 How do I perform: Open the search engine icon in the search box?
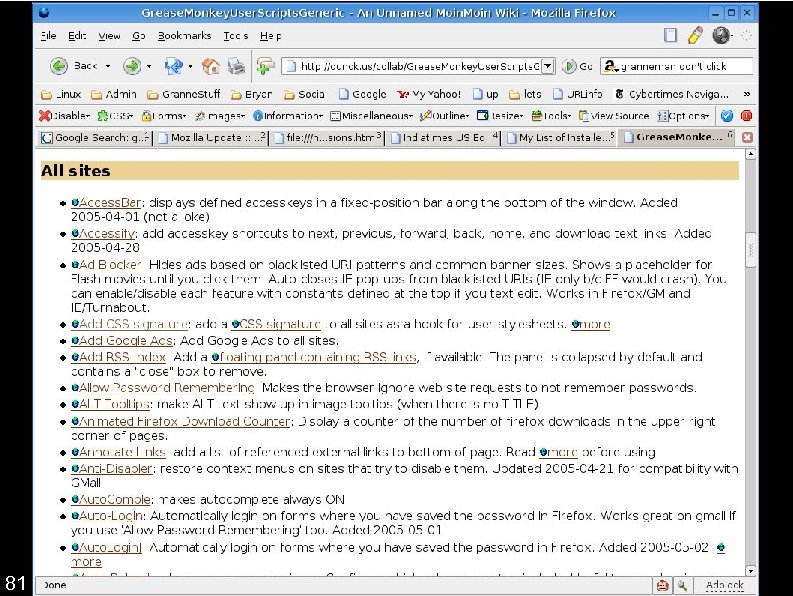pyautogui.click(x=611, y=66)
